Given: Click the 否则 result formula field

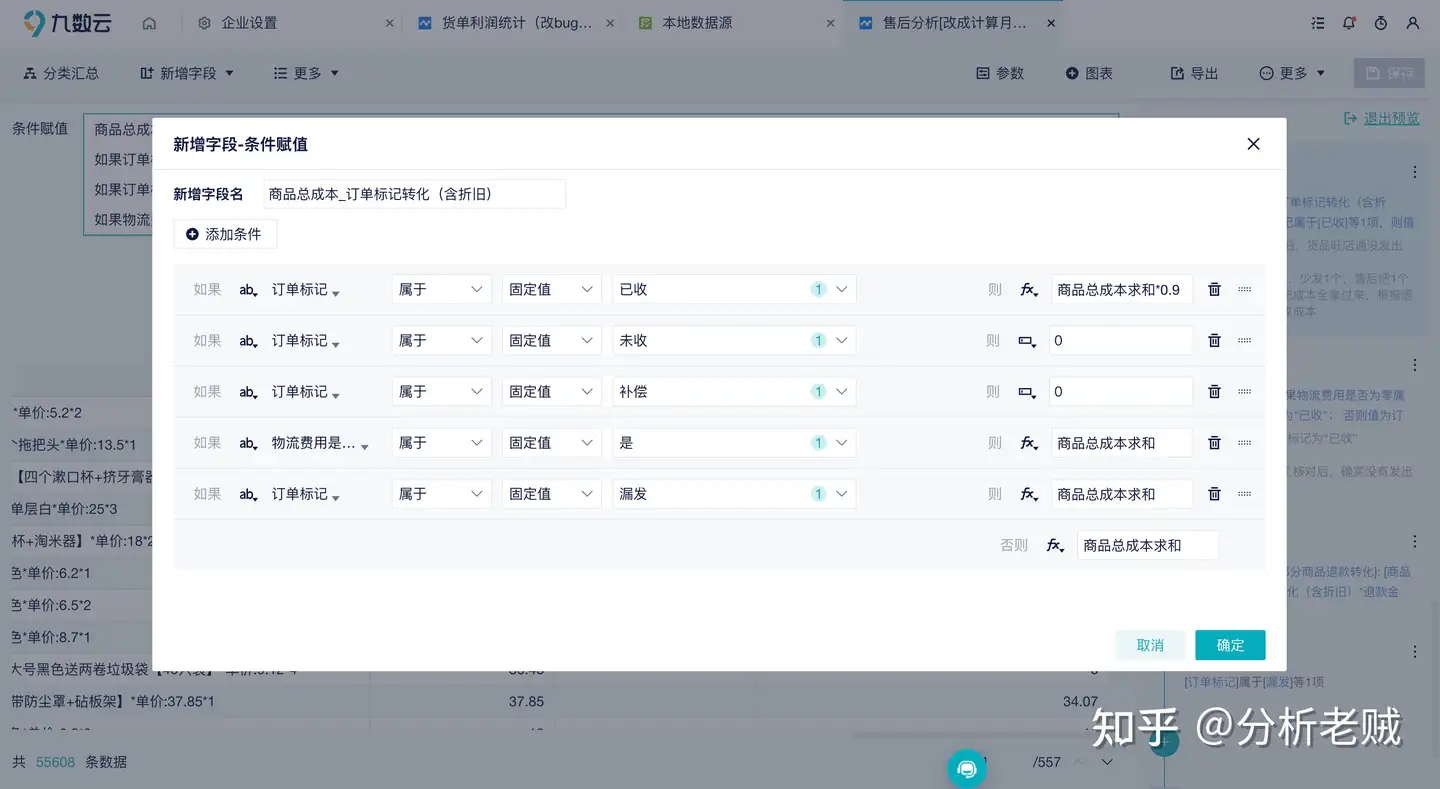Looking at the screenshot, I should pyautogui.click(x=1148, y=545).
